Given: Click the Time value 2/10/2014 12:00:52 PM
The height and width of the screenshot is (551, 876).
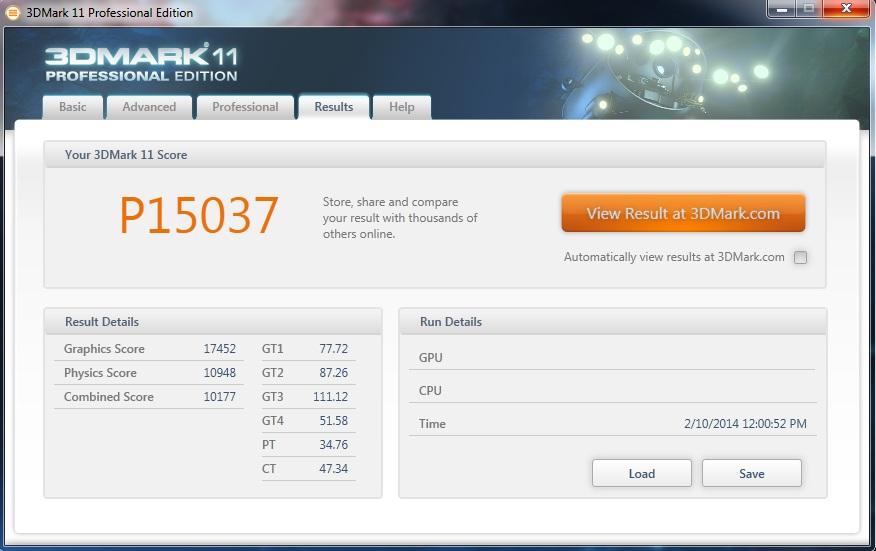Looking at the screenshot, I should click(x=745, y=424).
